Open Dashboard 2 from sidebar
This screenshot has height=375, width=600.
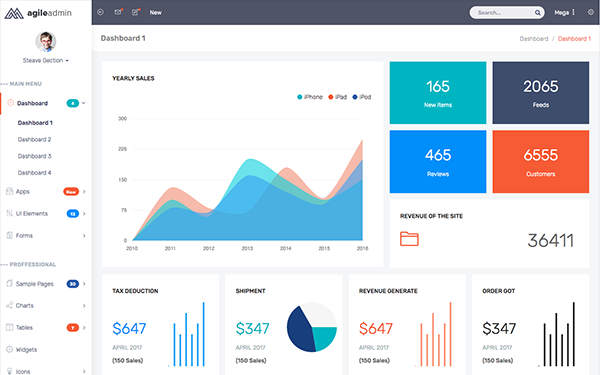click(34, 139)
